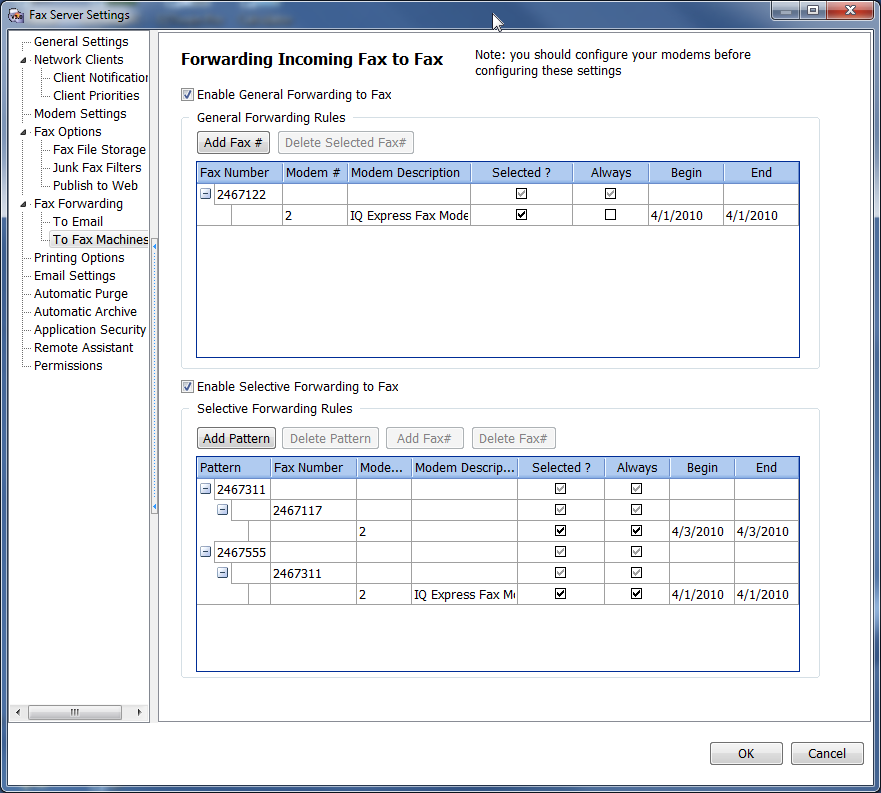Select To Email under Fax Forwarding
Image resolution: width=881 pixels, height=793 pixels.
coord(78,222)
